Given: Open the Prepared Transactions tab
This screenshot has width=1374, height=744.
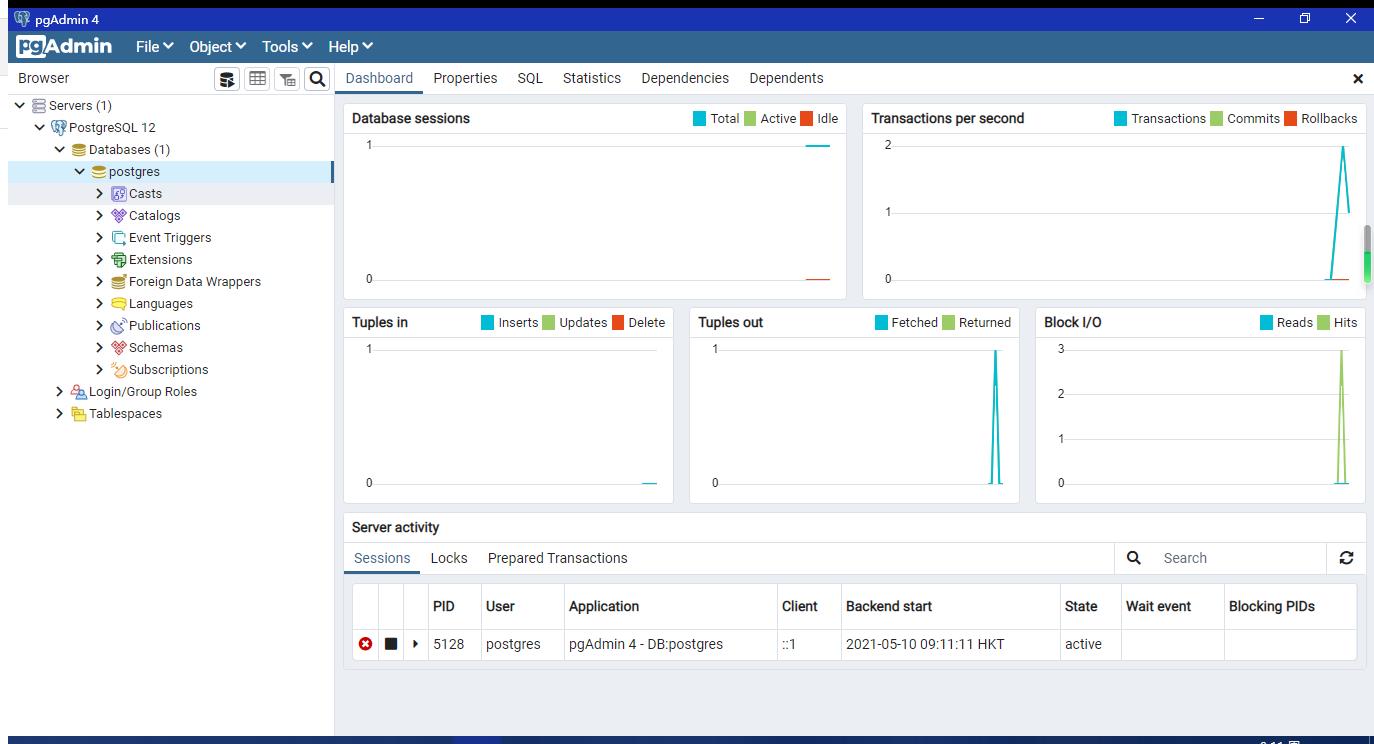Looking at the screenshot, I should pos(558,558).
